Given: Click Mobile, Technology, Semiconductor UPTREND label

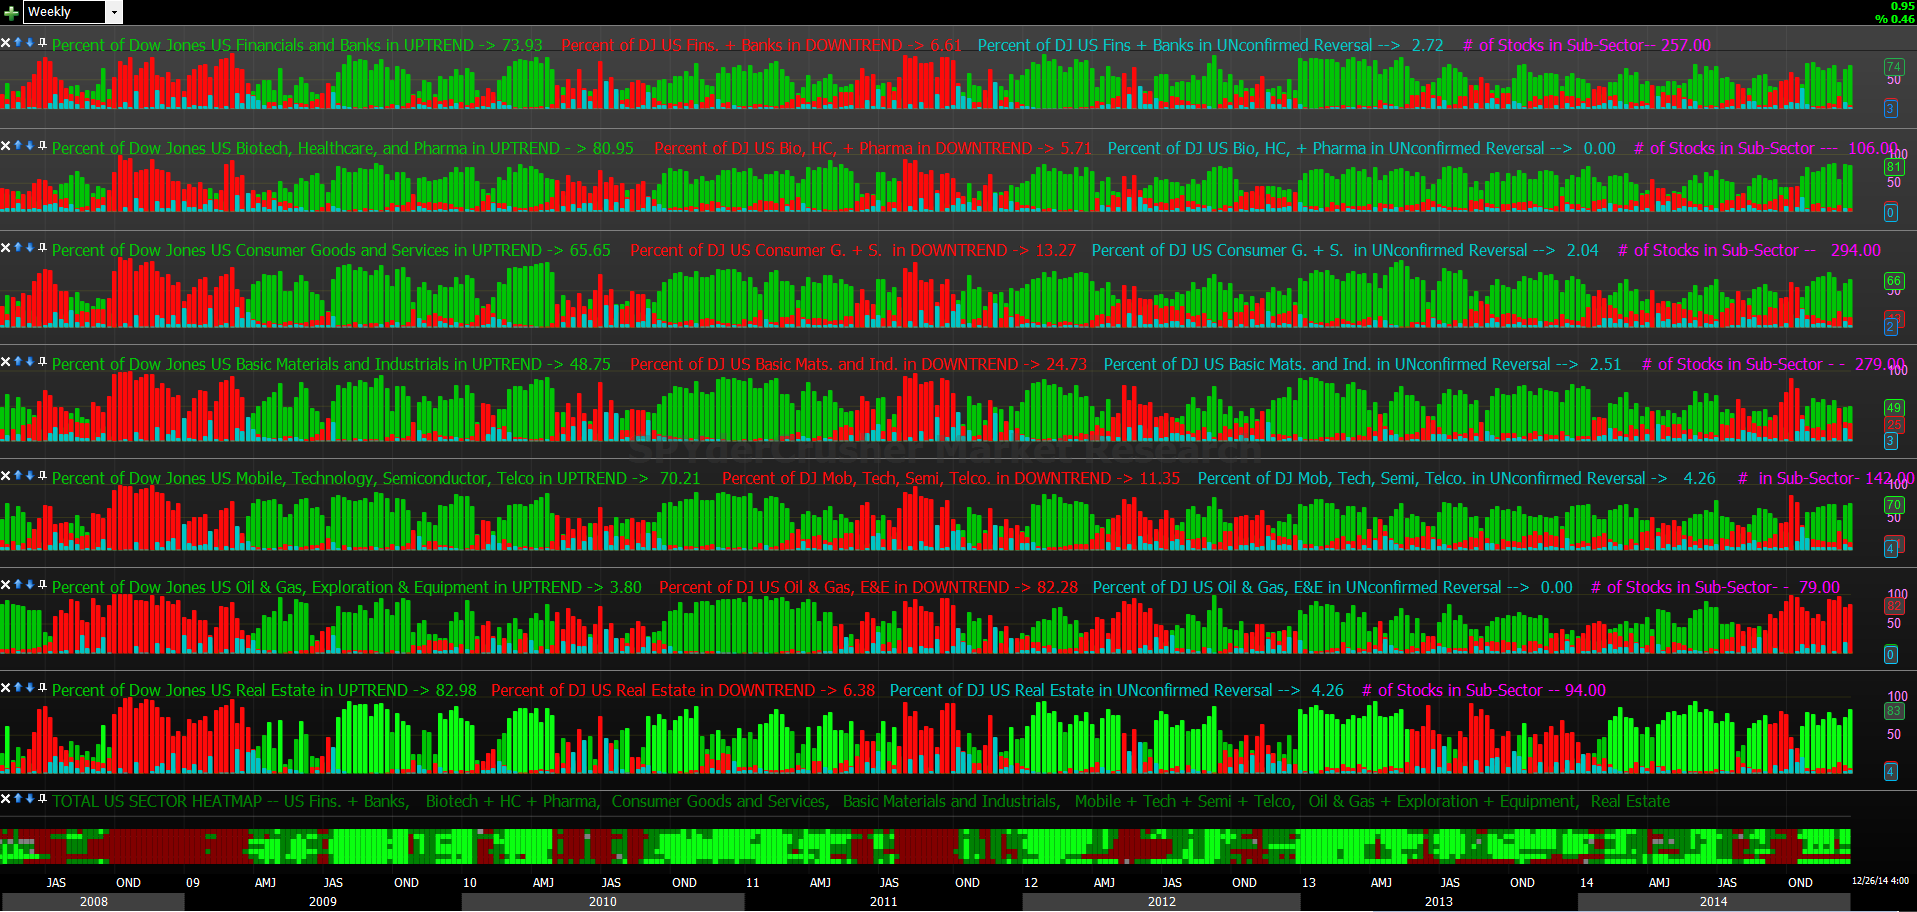Looking at the screenshot, I should (x=376, y=479).
